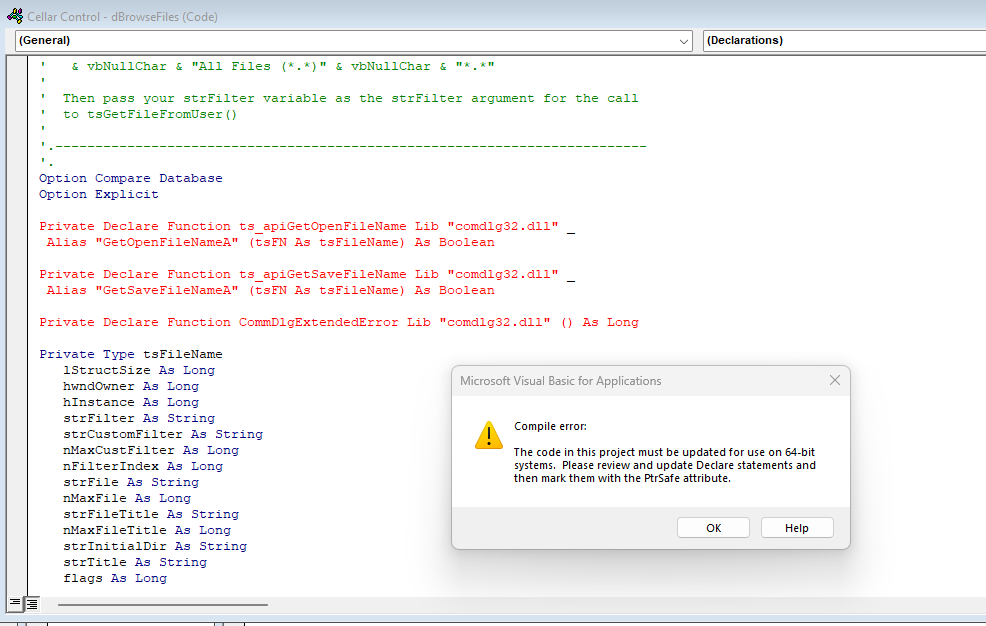Click 'nMaxCustFilter As Long' line

(151, 451)
